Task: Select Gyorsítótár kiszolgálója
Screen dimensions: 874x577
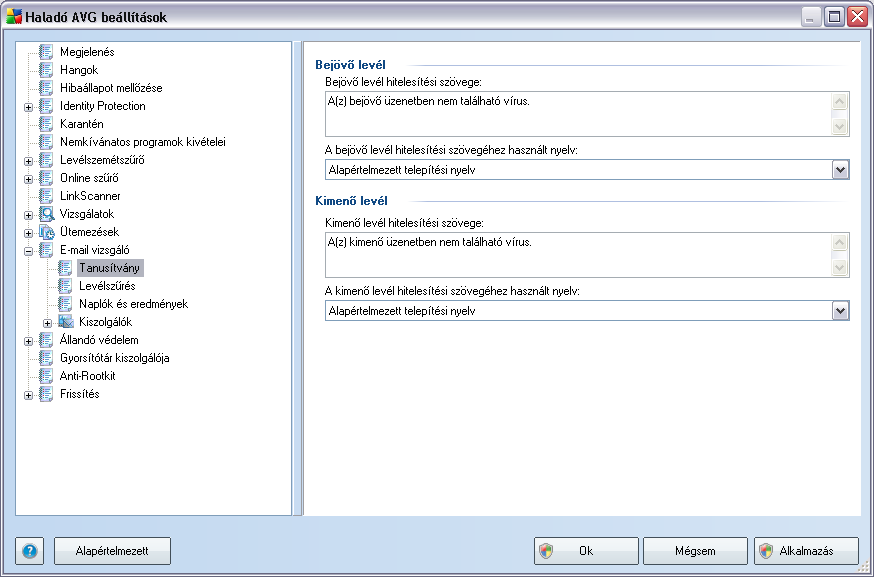Action: tap(115, 358)
